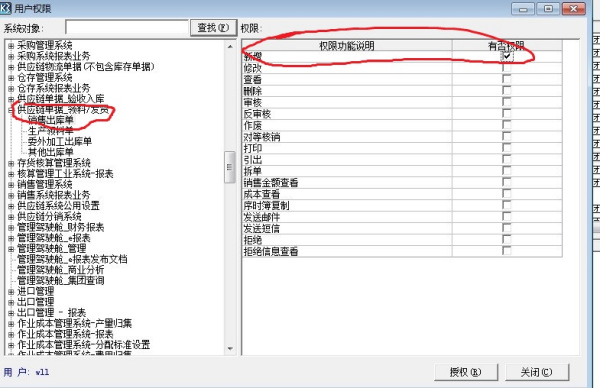Collapse the 供应链单据_领料/发货 tree node
The width and height of the screenshot is (600, 388).
coord(11,110)
